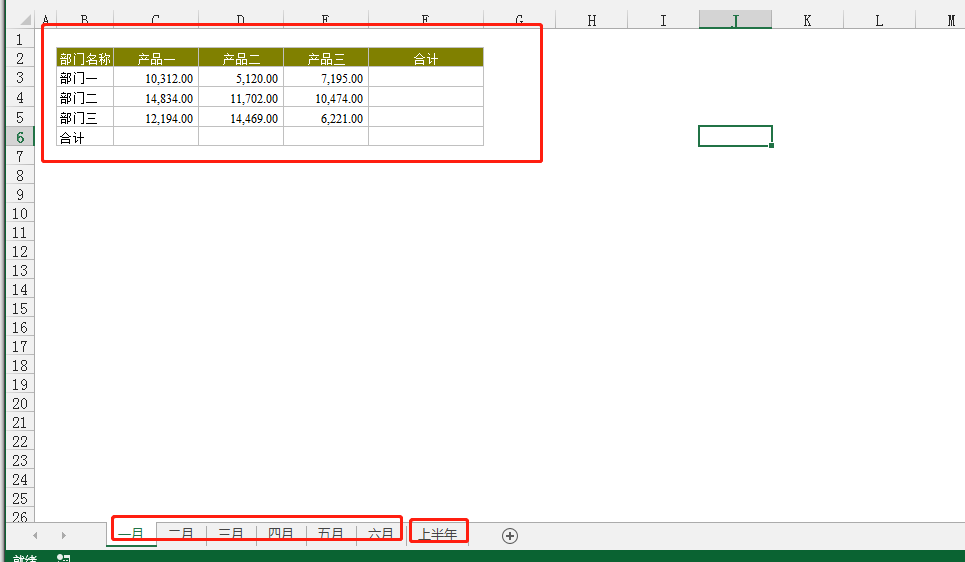This screenshot has width=965, height=562.
Task: Click the cell containing 6,221.00
Action: tap(326, 117)
